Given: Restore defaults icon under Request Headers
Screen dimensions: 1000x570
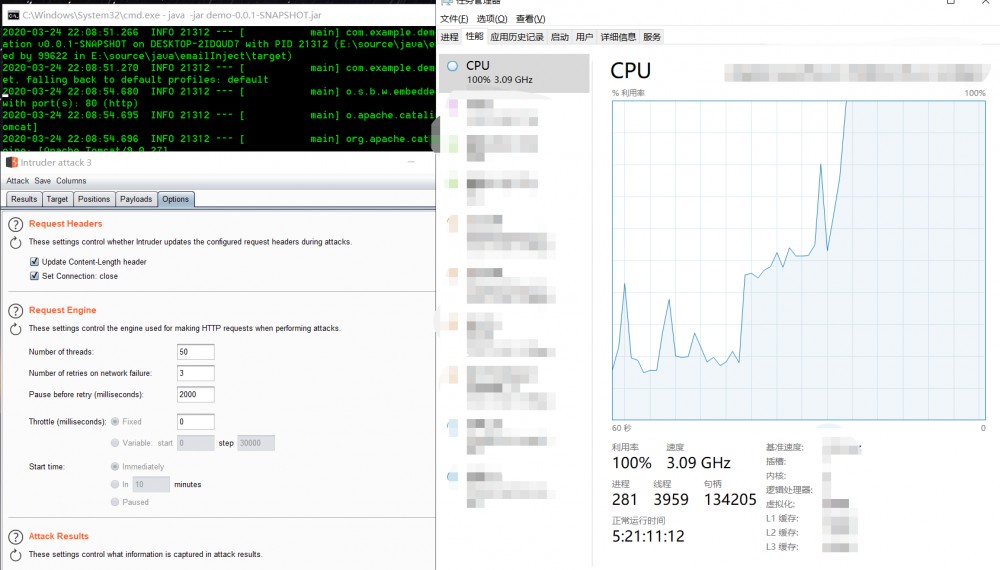Looking at the screenshot, I should coord(15,243).
